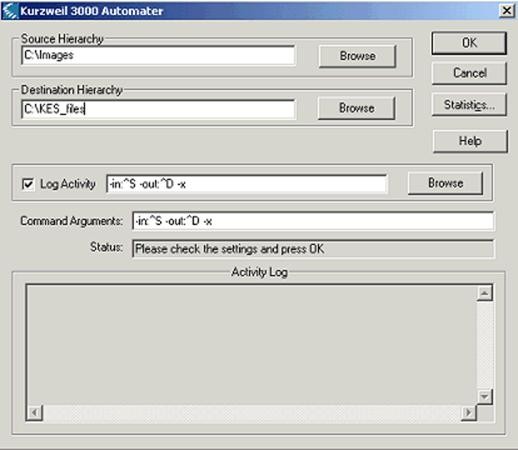
Task: Click the Kurzweil 3000 title bar icon
Action: click(x=10, y=11)
